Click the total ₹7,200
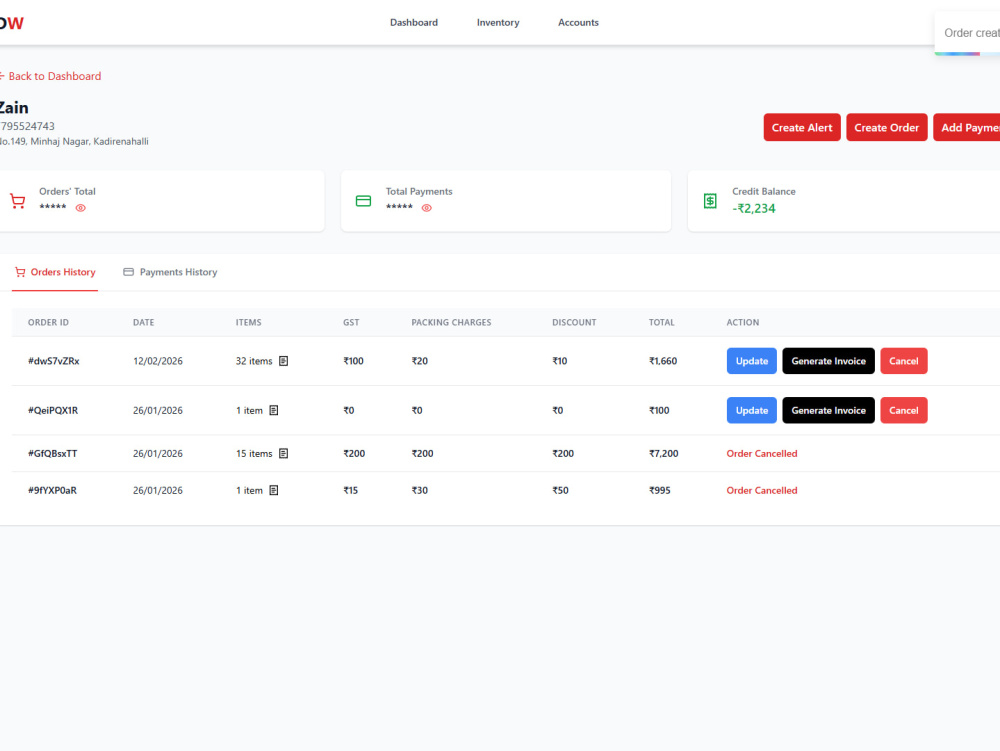This screenshot has width=1000, height=751. [x=663, y=453]
